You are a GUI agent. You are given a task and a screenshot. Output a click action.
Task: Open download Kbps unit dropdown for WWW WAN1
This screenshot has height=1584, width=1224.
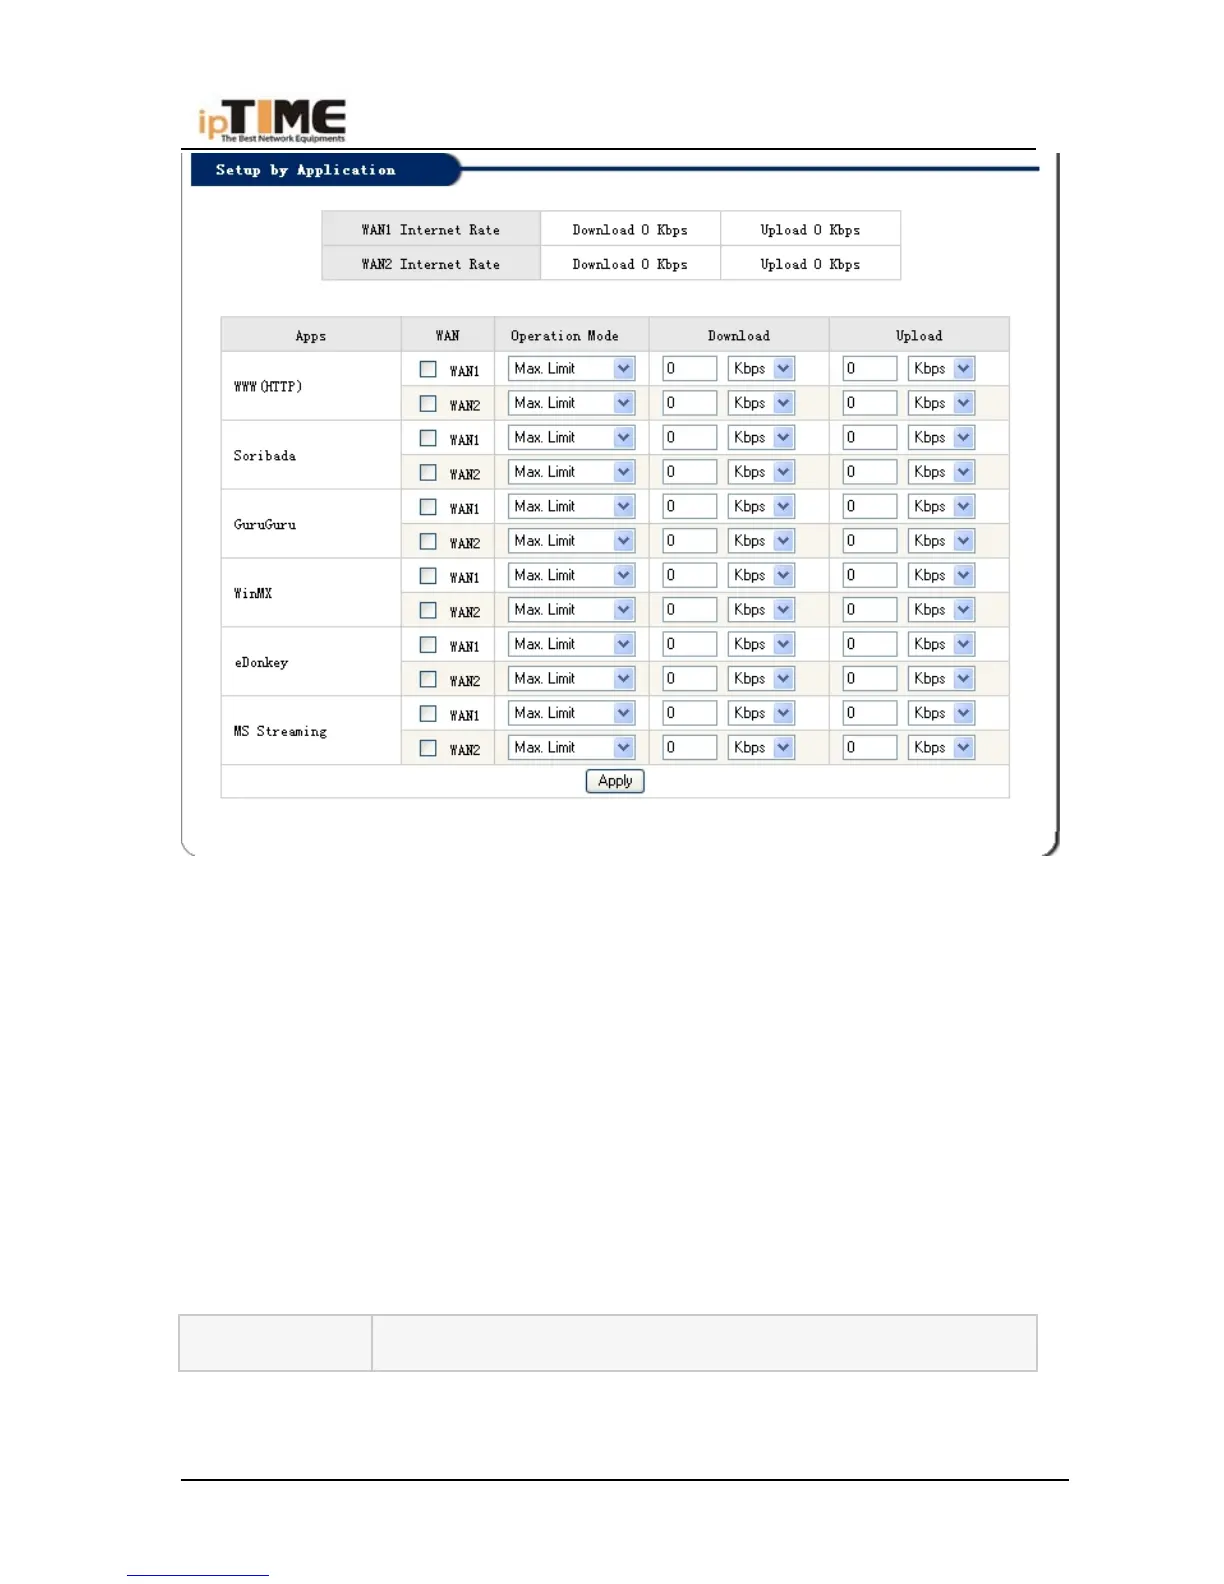(x=761, y=369)
